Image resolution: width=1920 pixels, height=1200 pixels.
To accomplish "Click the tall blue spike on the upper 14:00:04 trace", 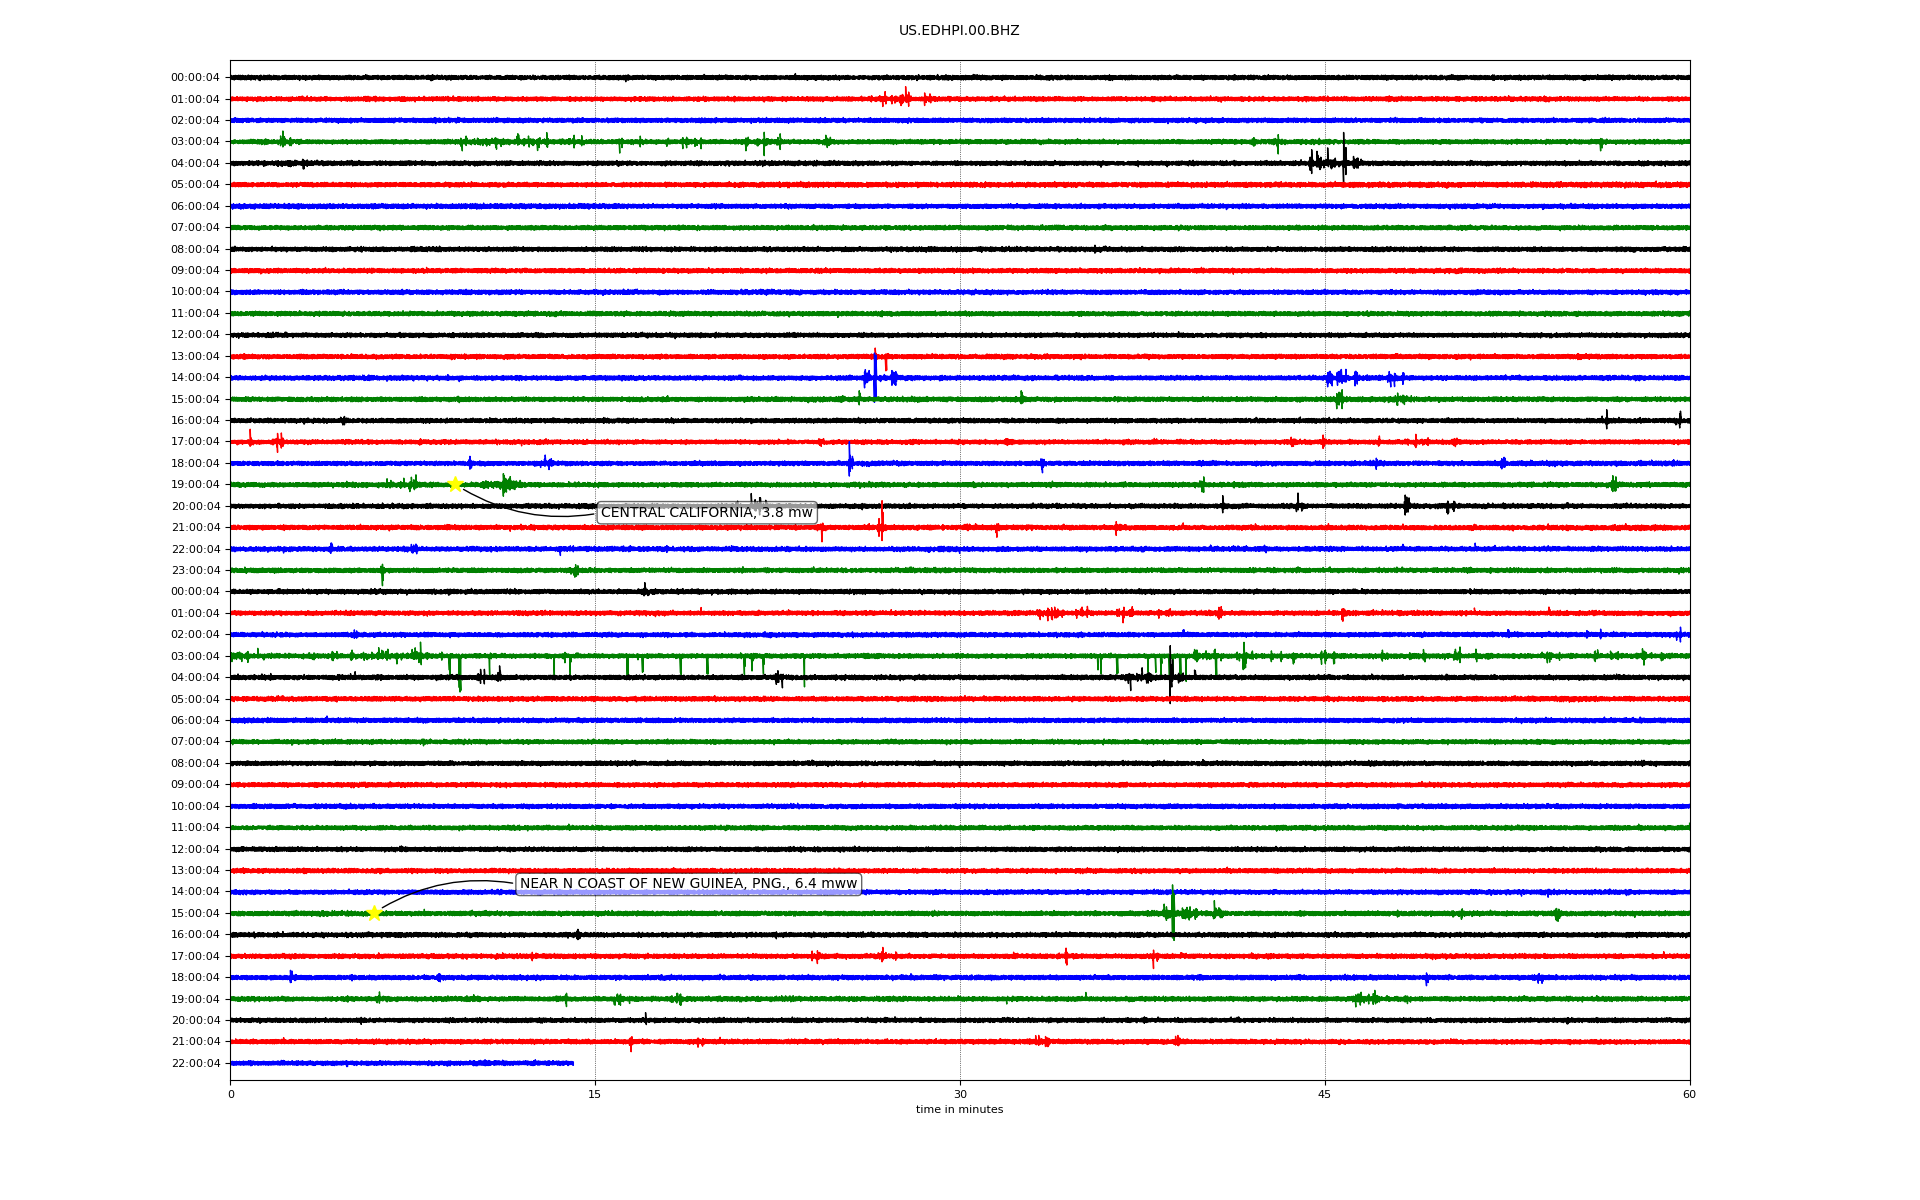I will [x=875, y=375].
